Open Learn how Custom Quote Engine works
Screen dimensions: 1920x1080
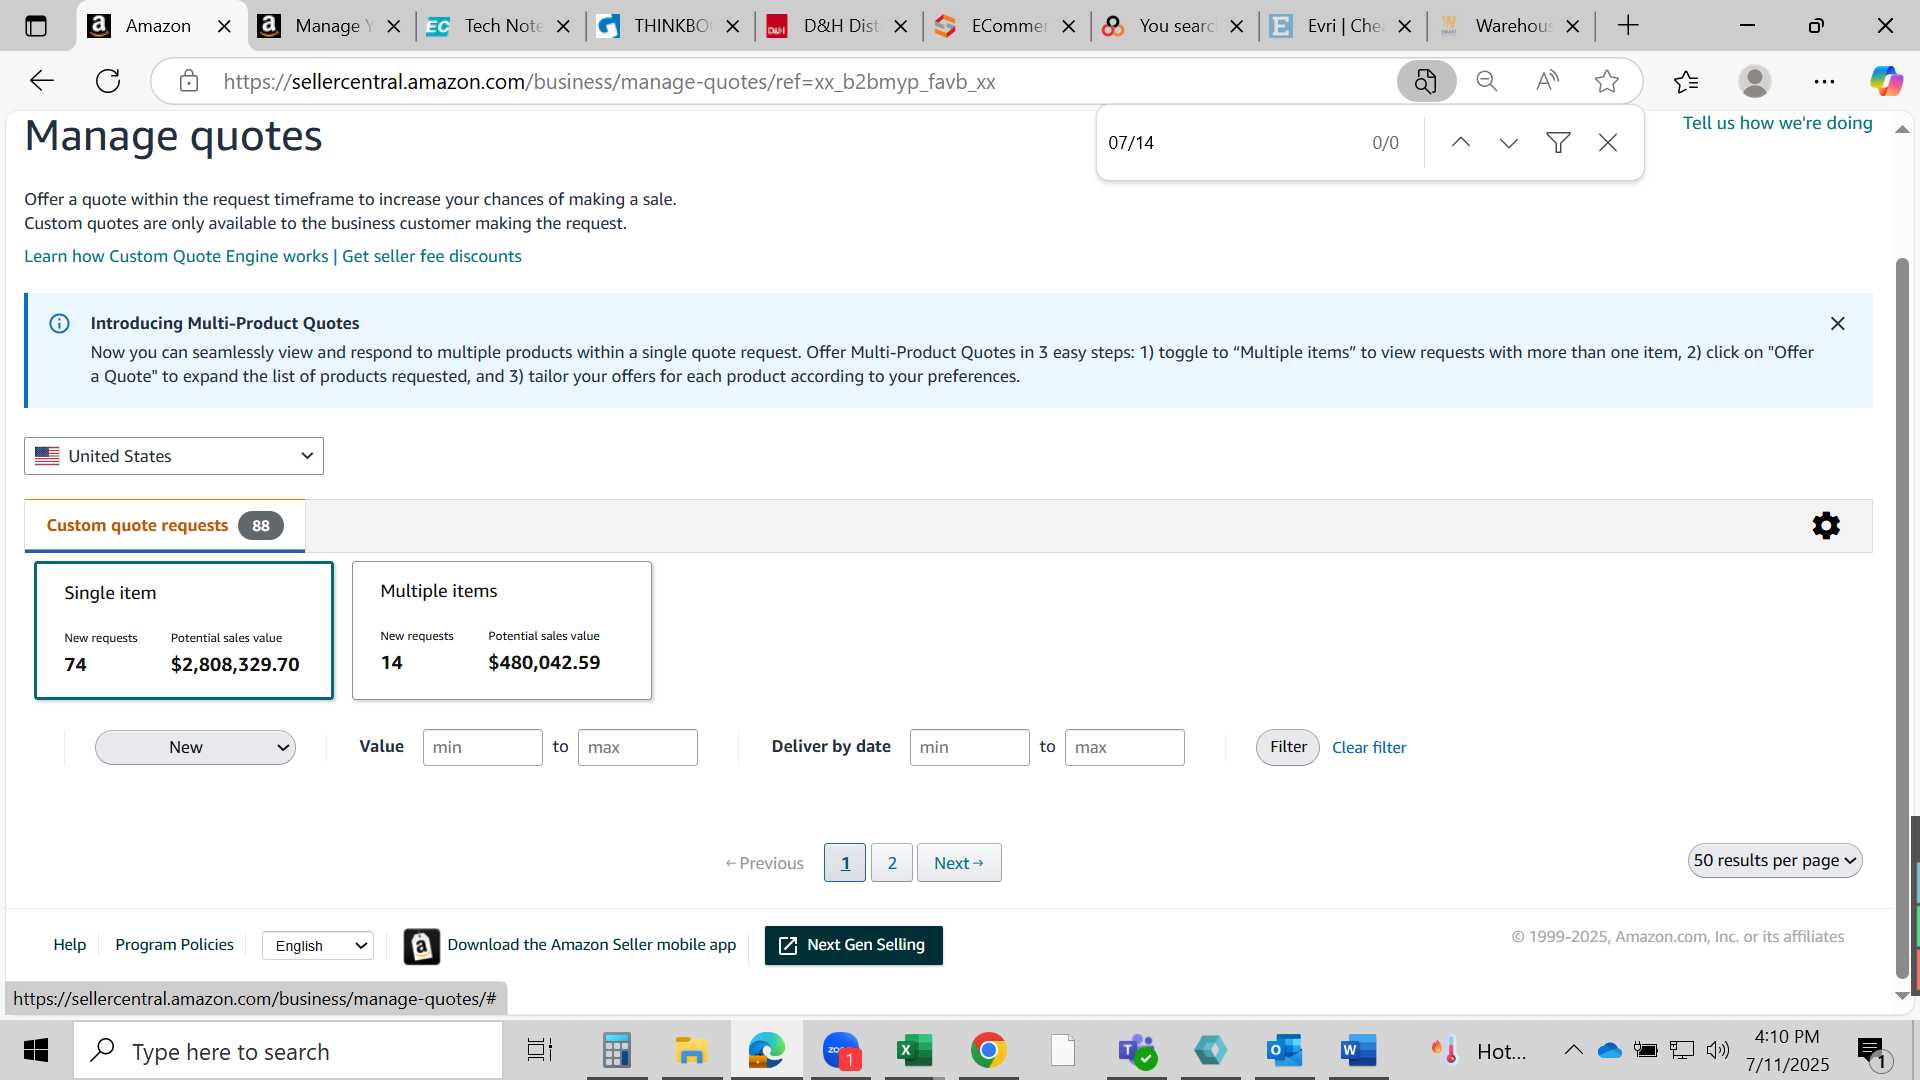coord(176,256)
